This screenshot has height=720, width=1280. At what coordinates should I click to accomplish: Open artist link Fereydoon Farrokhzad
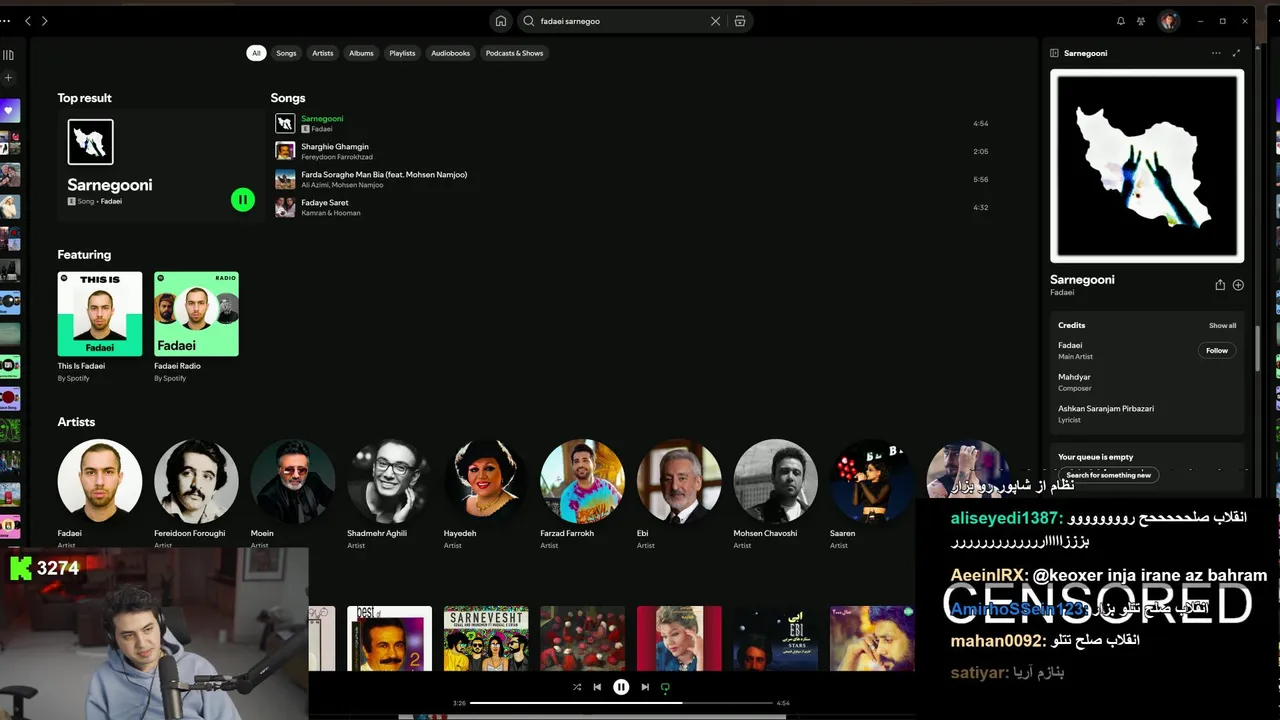[337, 157]
